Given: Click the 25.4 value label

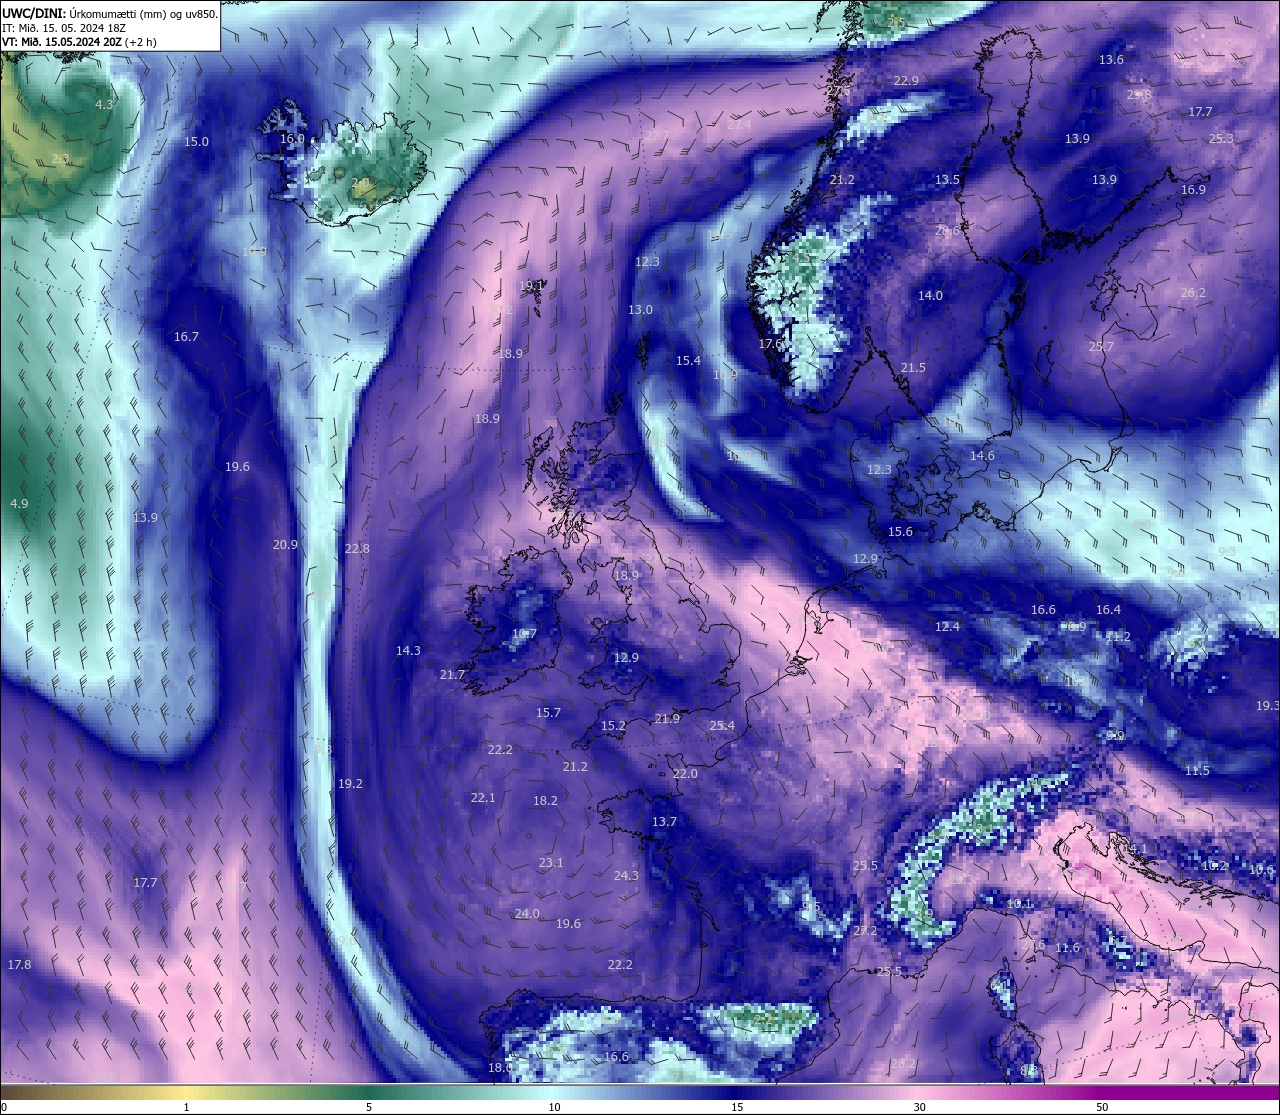Looking at the screenshot, I should click(722, 725).
